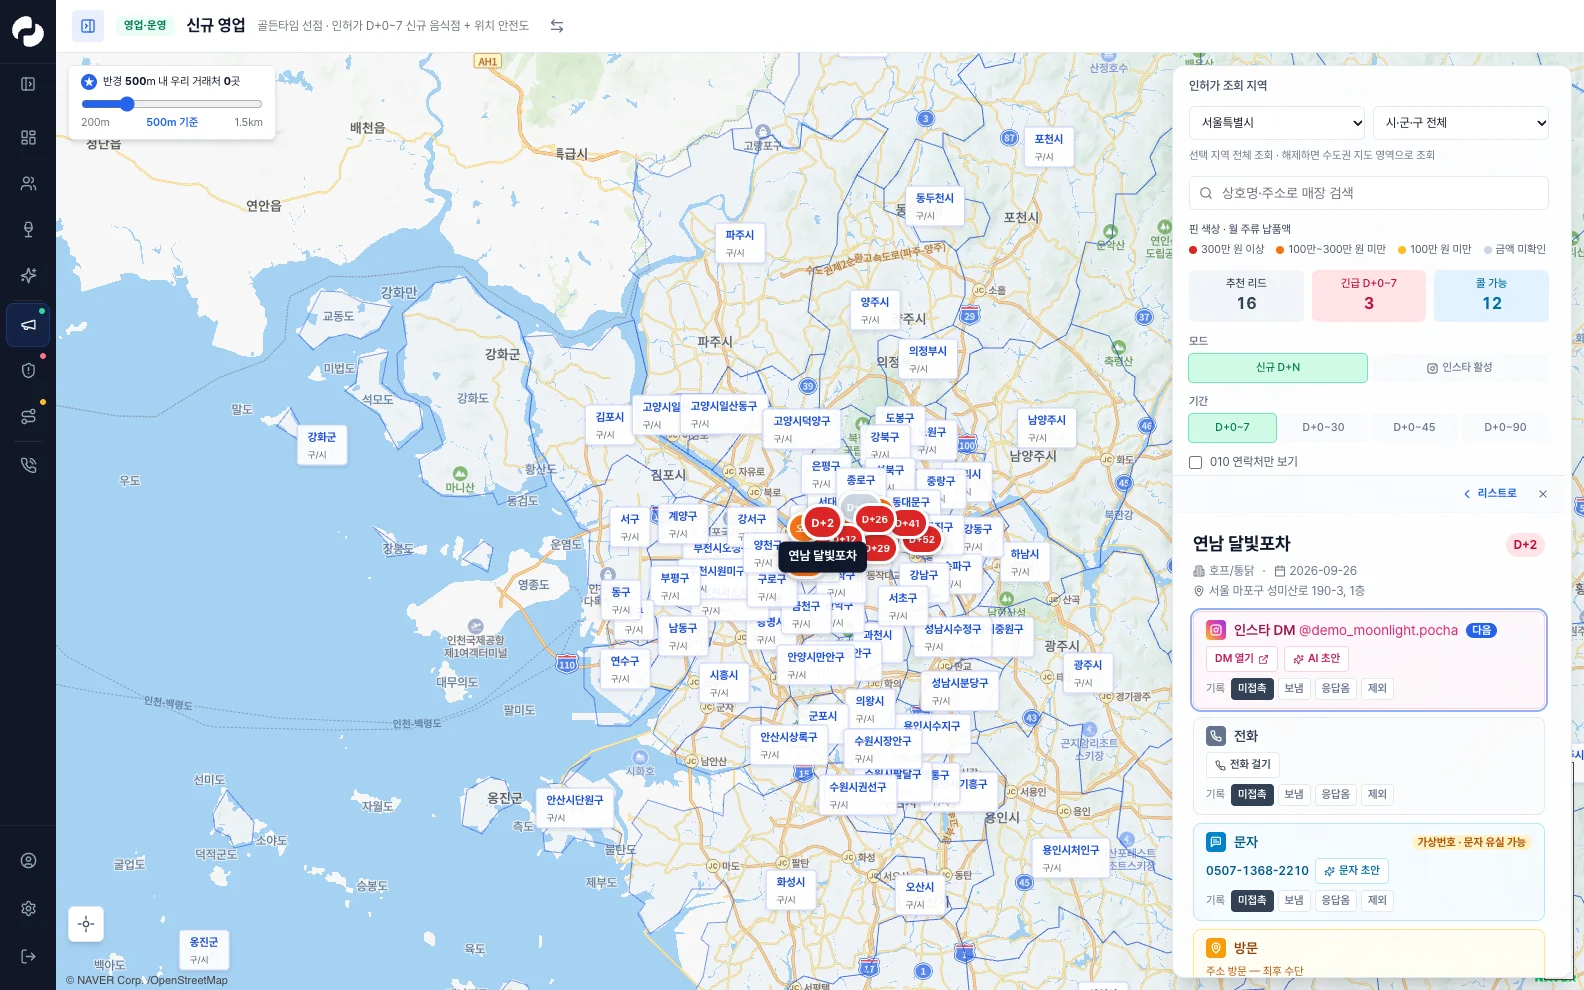
Task: Click the message icon in the 문자 card
Action: (x=1215, y=842)
